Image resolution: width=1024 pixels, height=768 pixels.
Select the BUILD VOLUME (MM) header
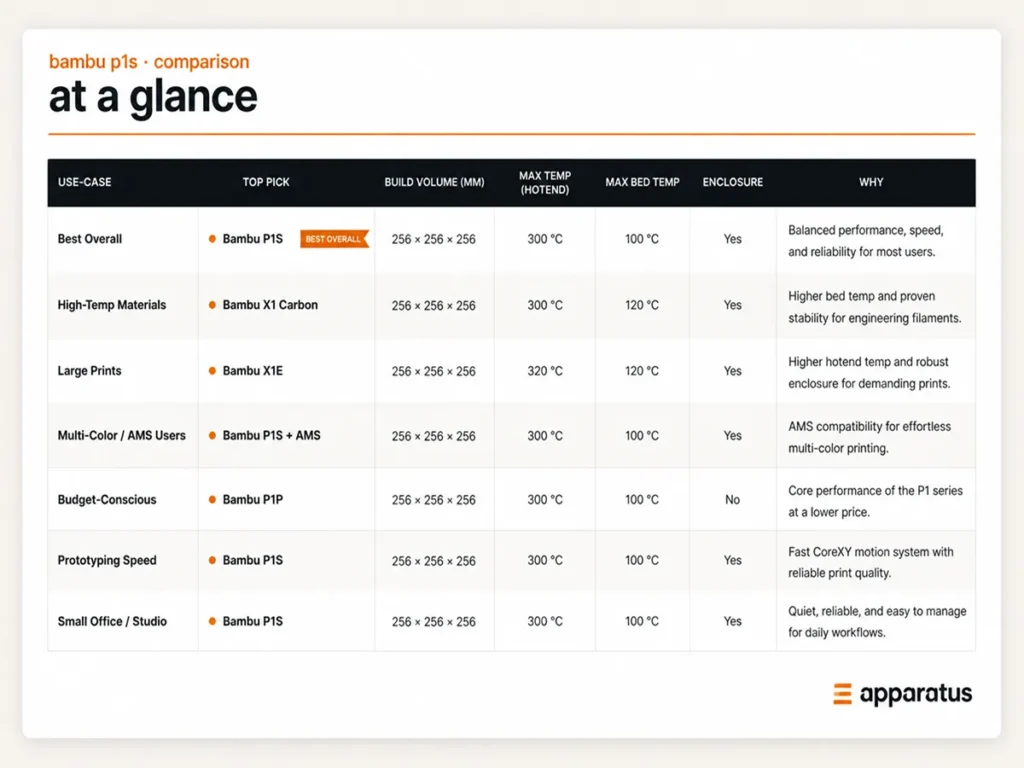click(434, 182)
